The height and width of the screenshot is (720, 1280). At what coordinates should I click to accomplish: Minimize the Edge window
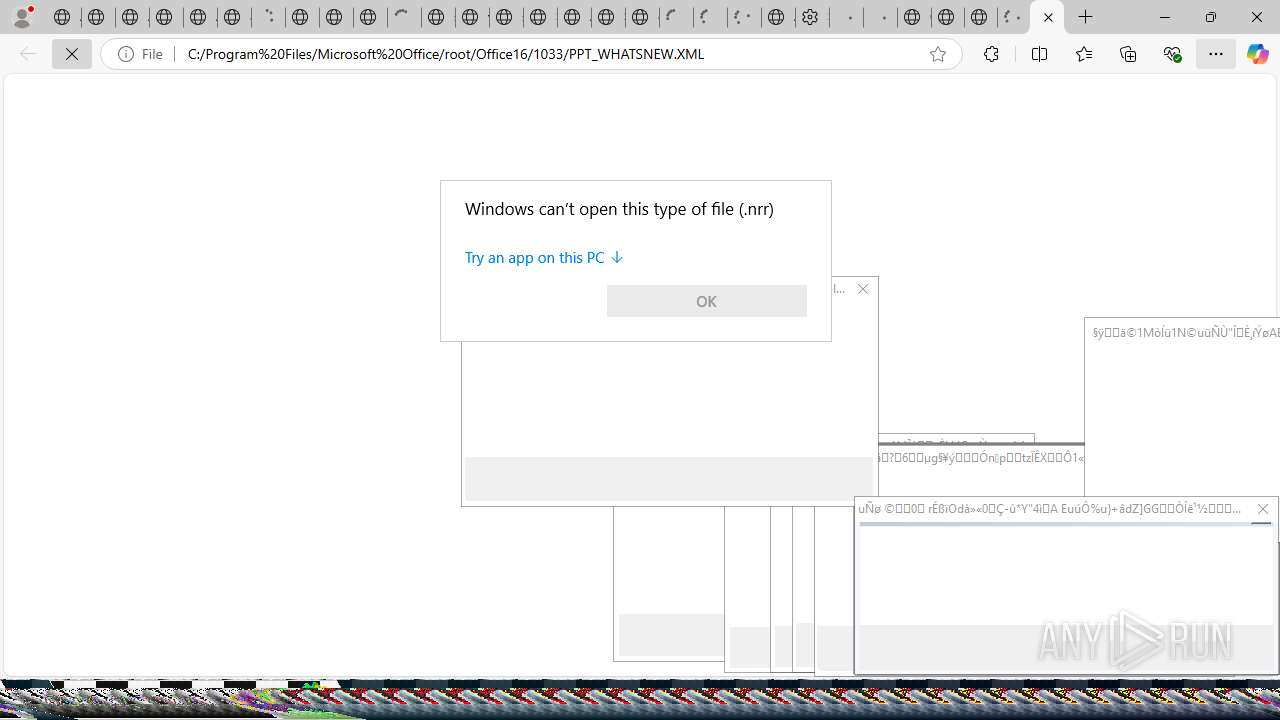click(1165, 17)
